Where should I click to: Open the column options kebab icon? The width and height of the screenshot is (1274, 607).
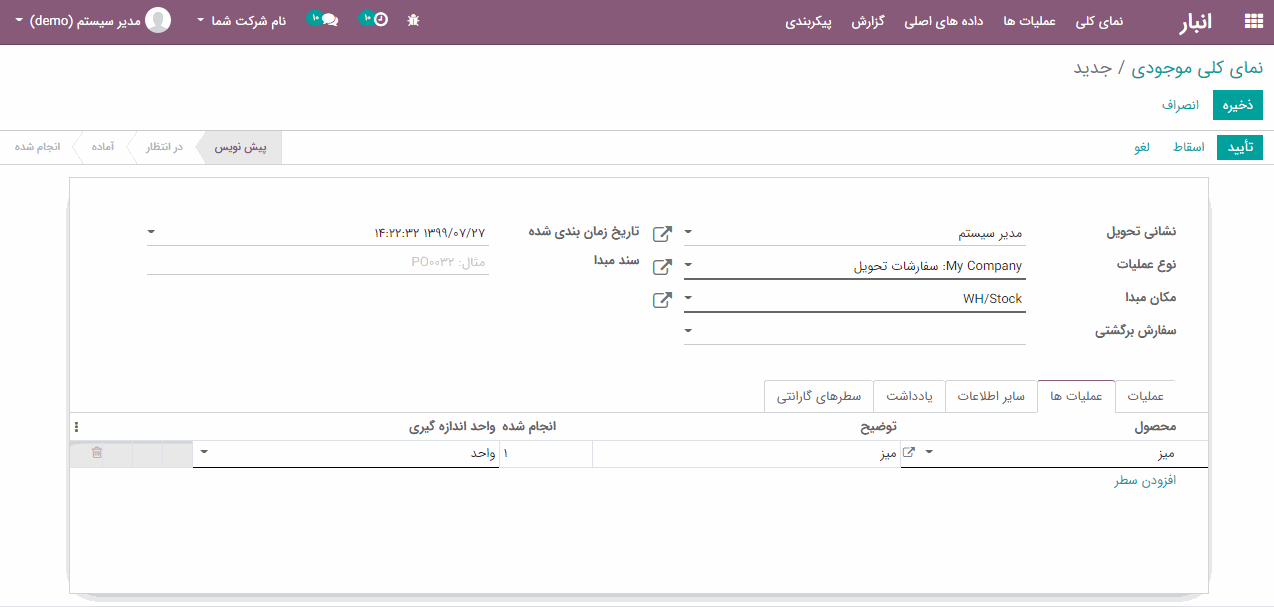77,427
